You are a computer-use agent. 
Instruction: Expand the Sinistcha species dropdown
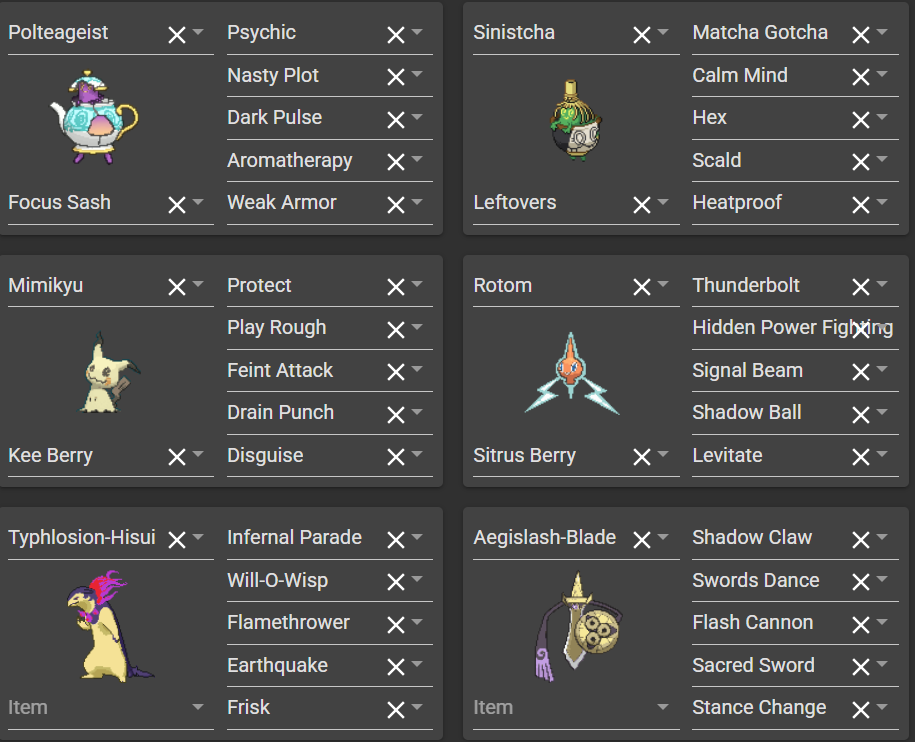pyautogui.click(x=663, y=32)
